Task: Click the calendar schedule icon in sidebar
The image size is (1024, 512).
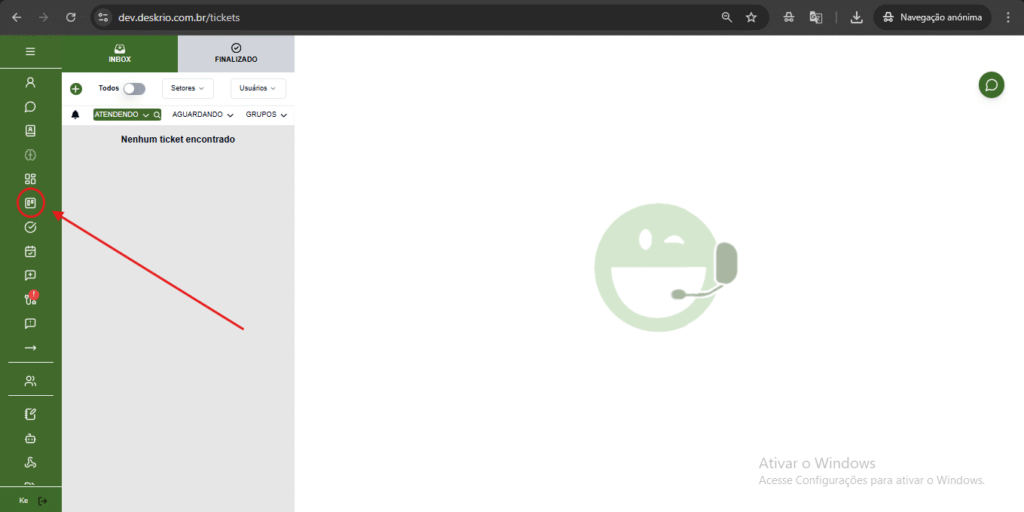Action: tap(30, 251)
